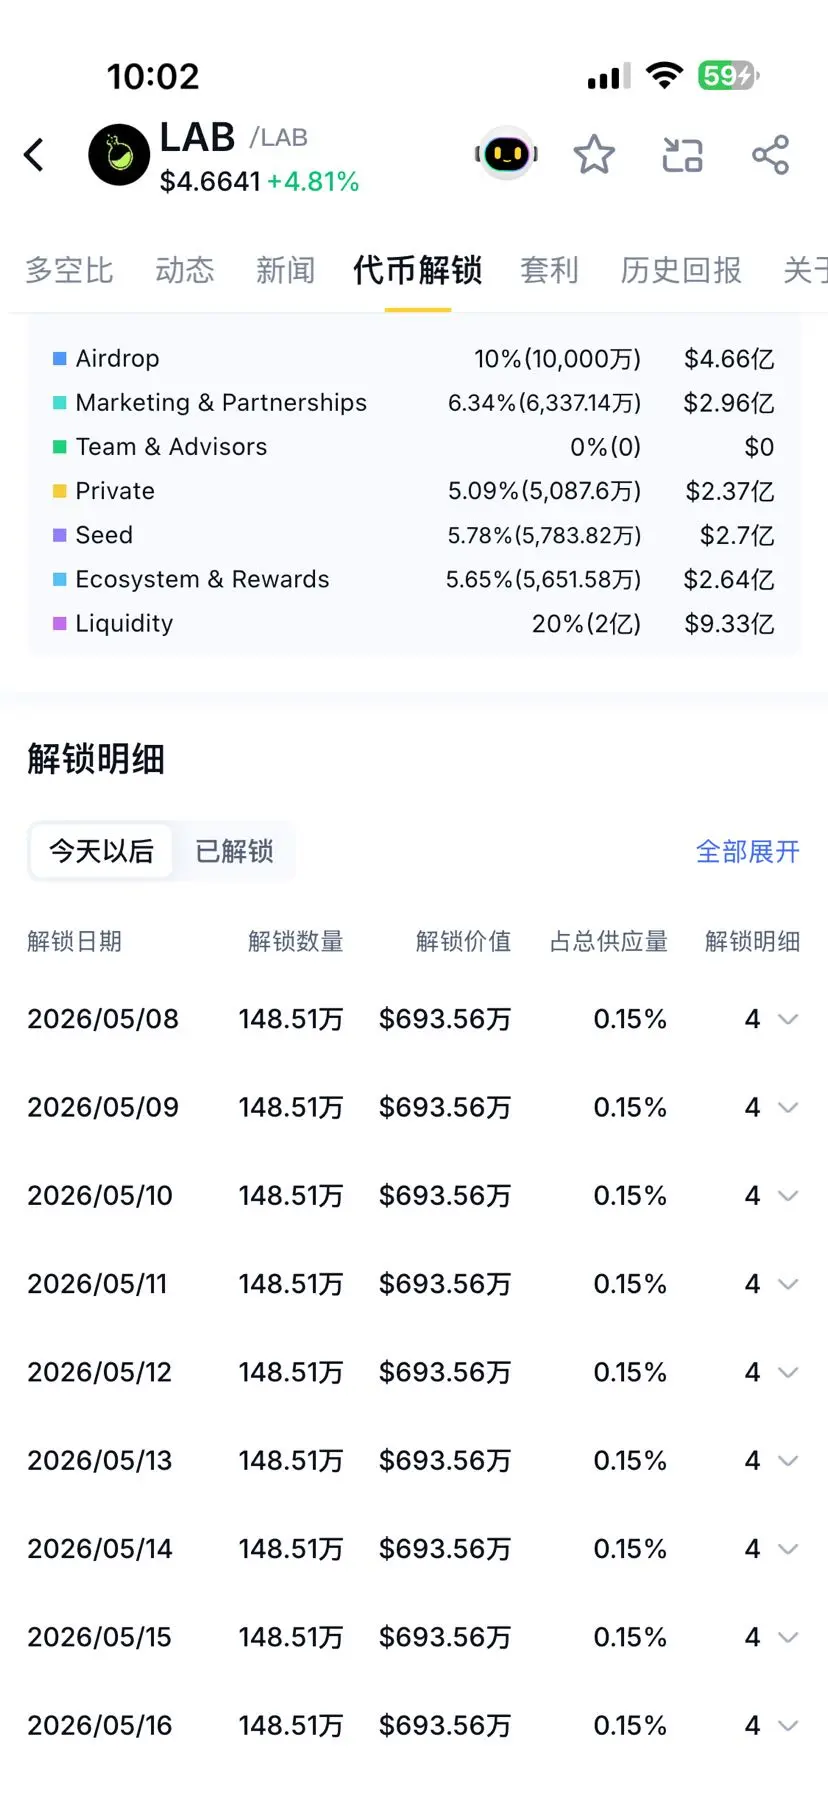Tap the +4.81% price change
Screen dimensions: 828x1793
[313, 181]
